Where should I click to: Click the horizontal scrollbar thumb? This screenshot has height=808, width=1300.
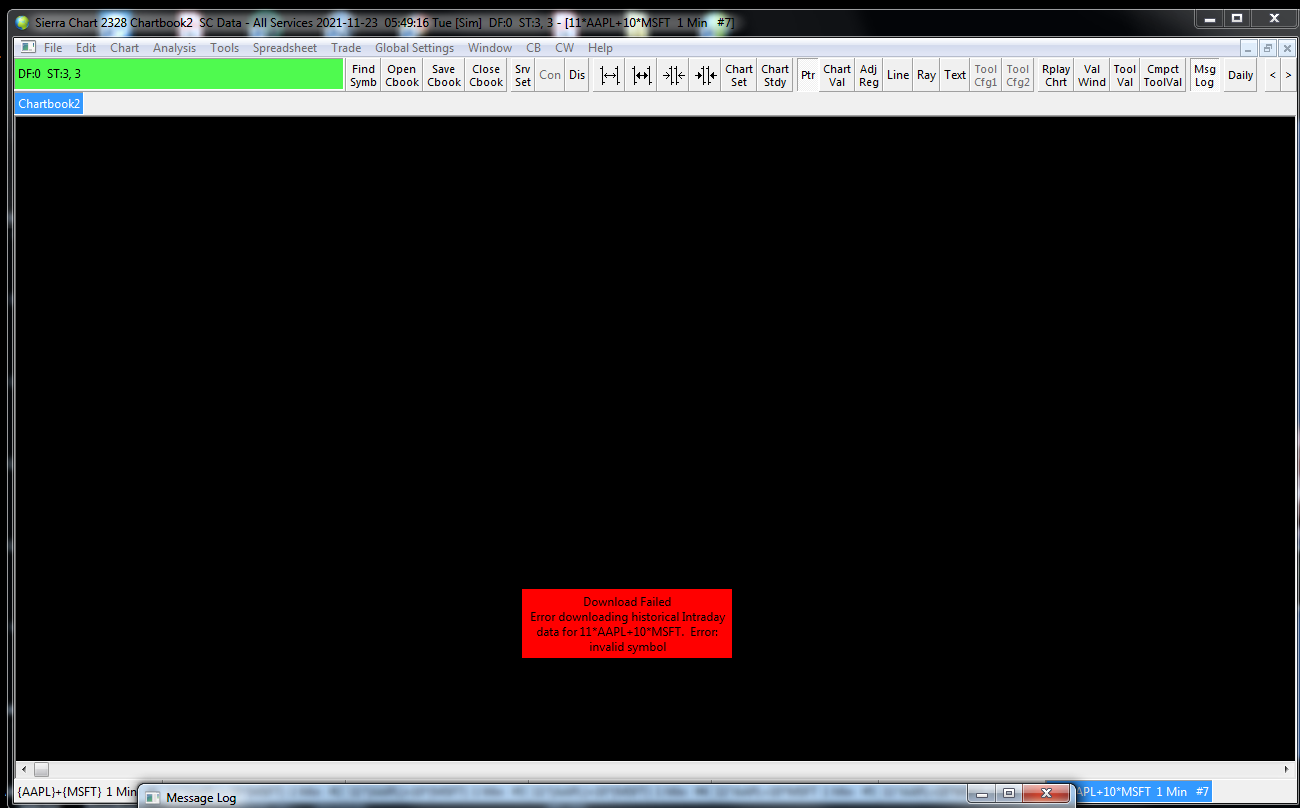41,770
